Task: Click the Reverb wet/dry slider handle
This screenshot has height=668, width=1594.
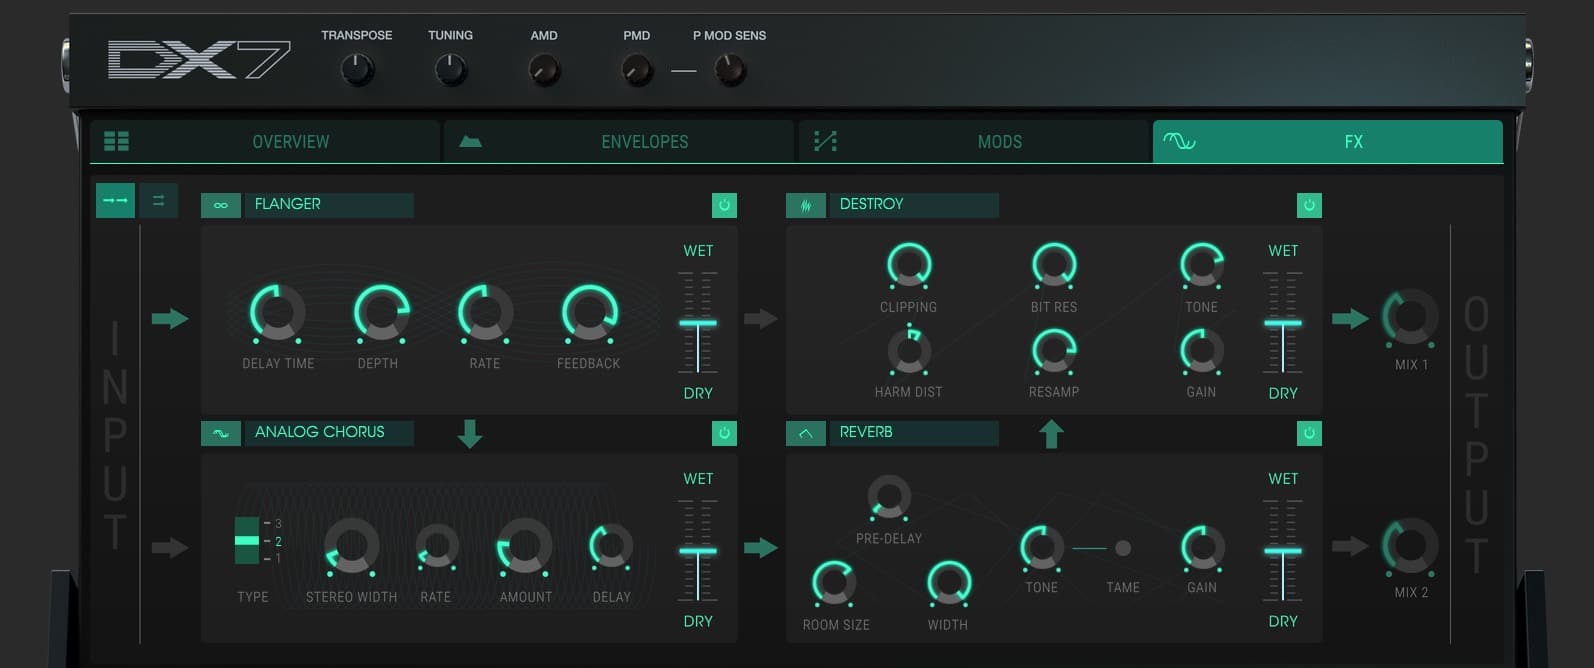Action: coord(1283,551)
